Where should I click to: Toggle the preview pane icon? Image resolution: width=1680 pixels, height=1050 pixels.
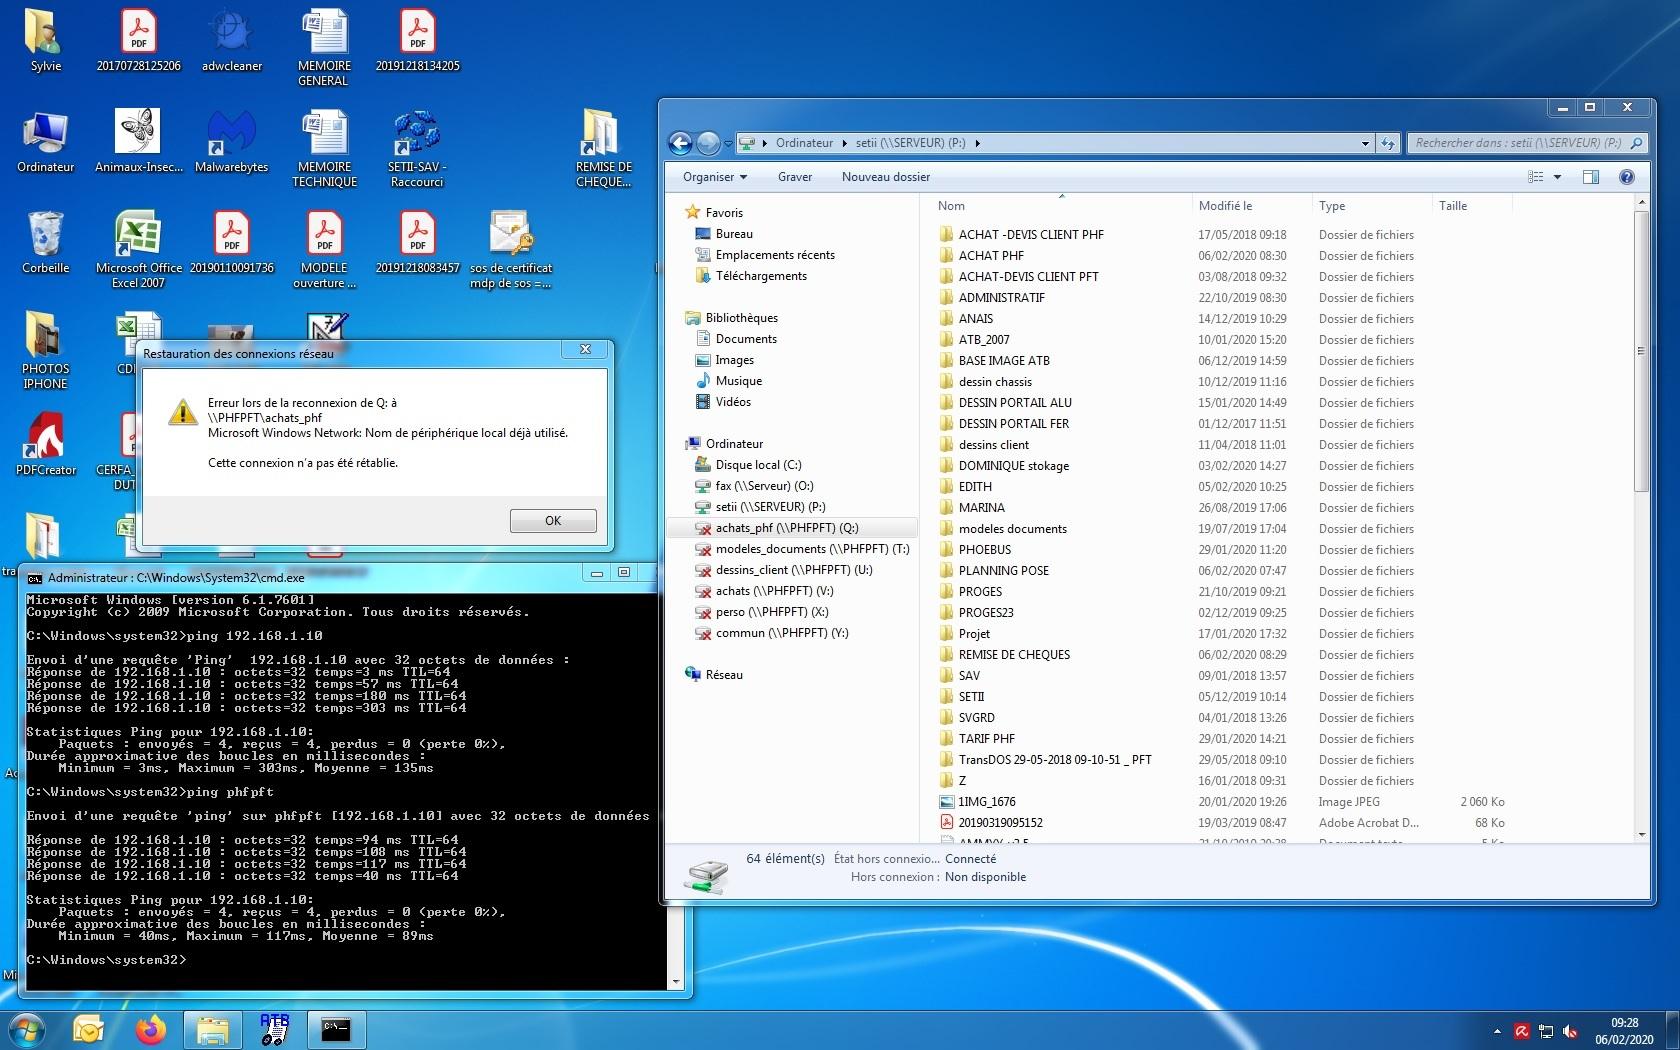tap(1591, 177)
